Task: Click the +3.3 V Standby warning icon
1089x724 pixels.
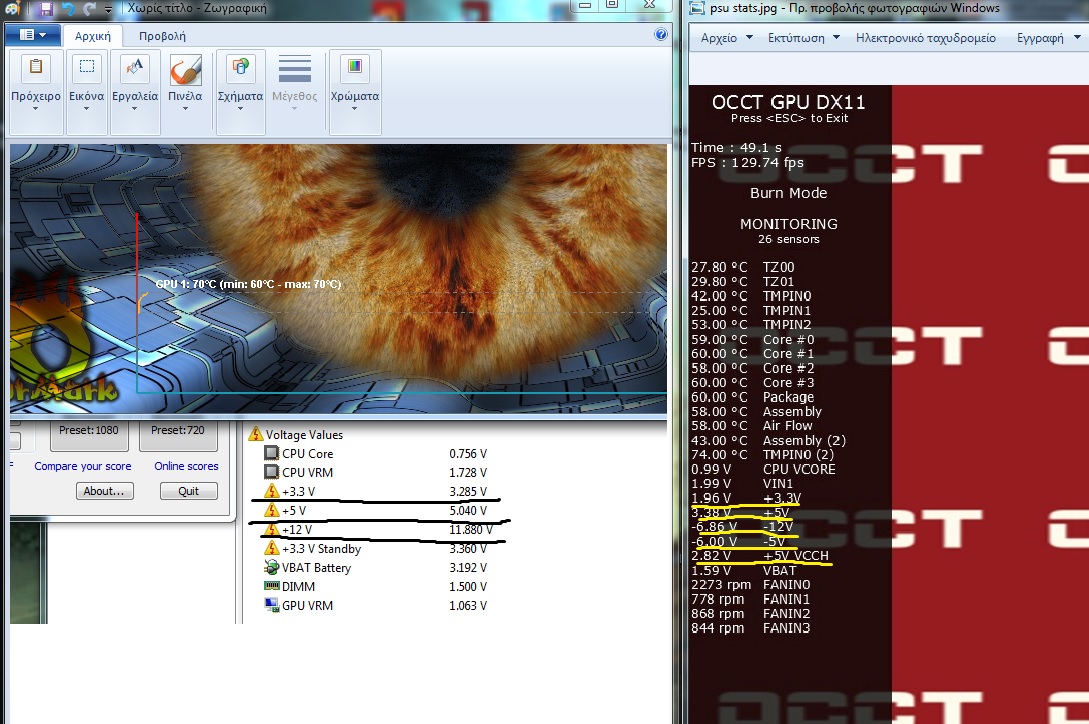Action: pyautogui.click(x=272, y=548)
